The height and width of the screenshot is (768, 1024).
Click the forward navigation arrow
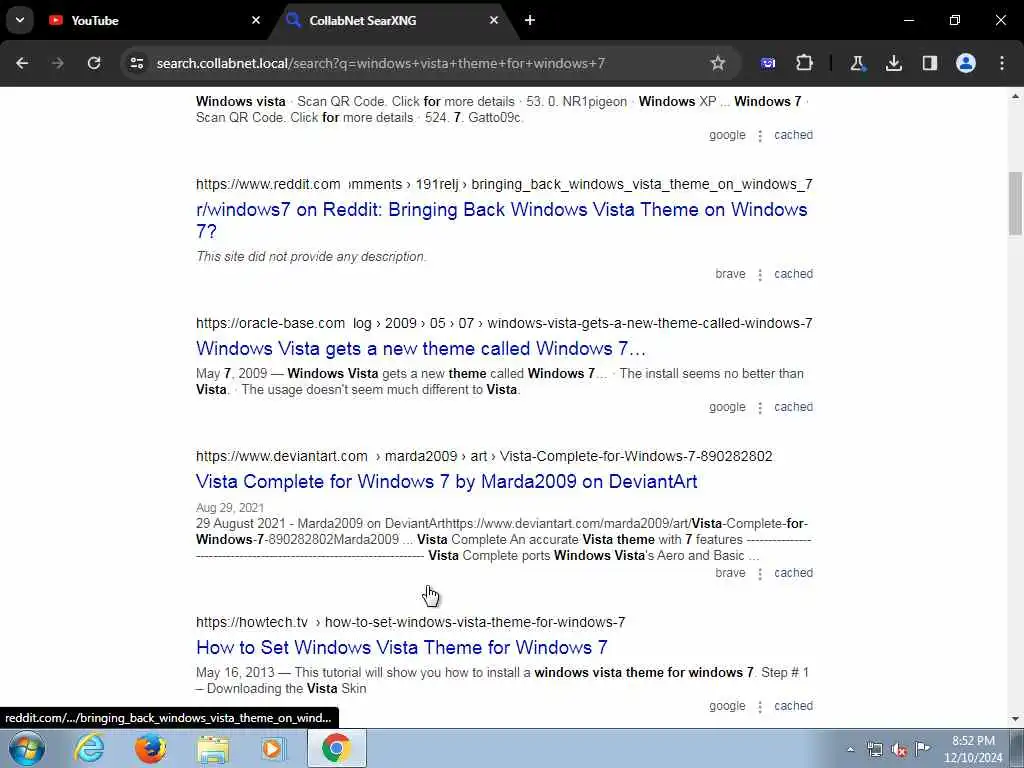57,63
